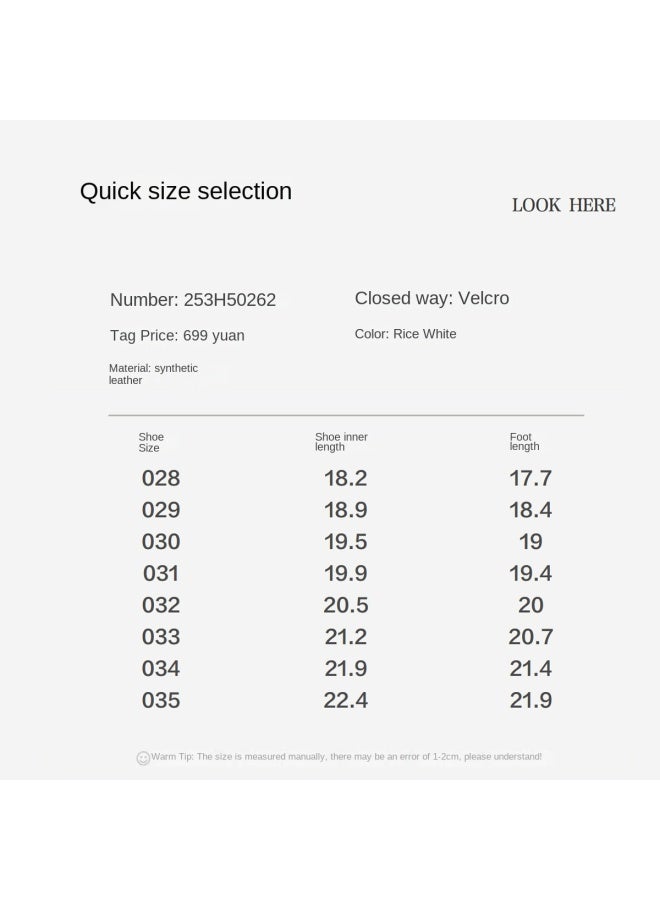Select shoe size 028 row

coord(346,478)
